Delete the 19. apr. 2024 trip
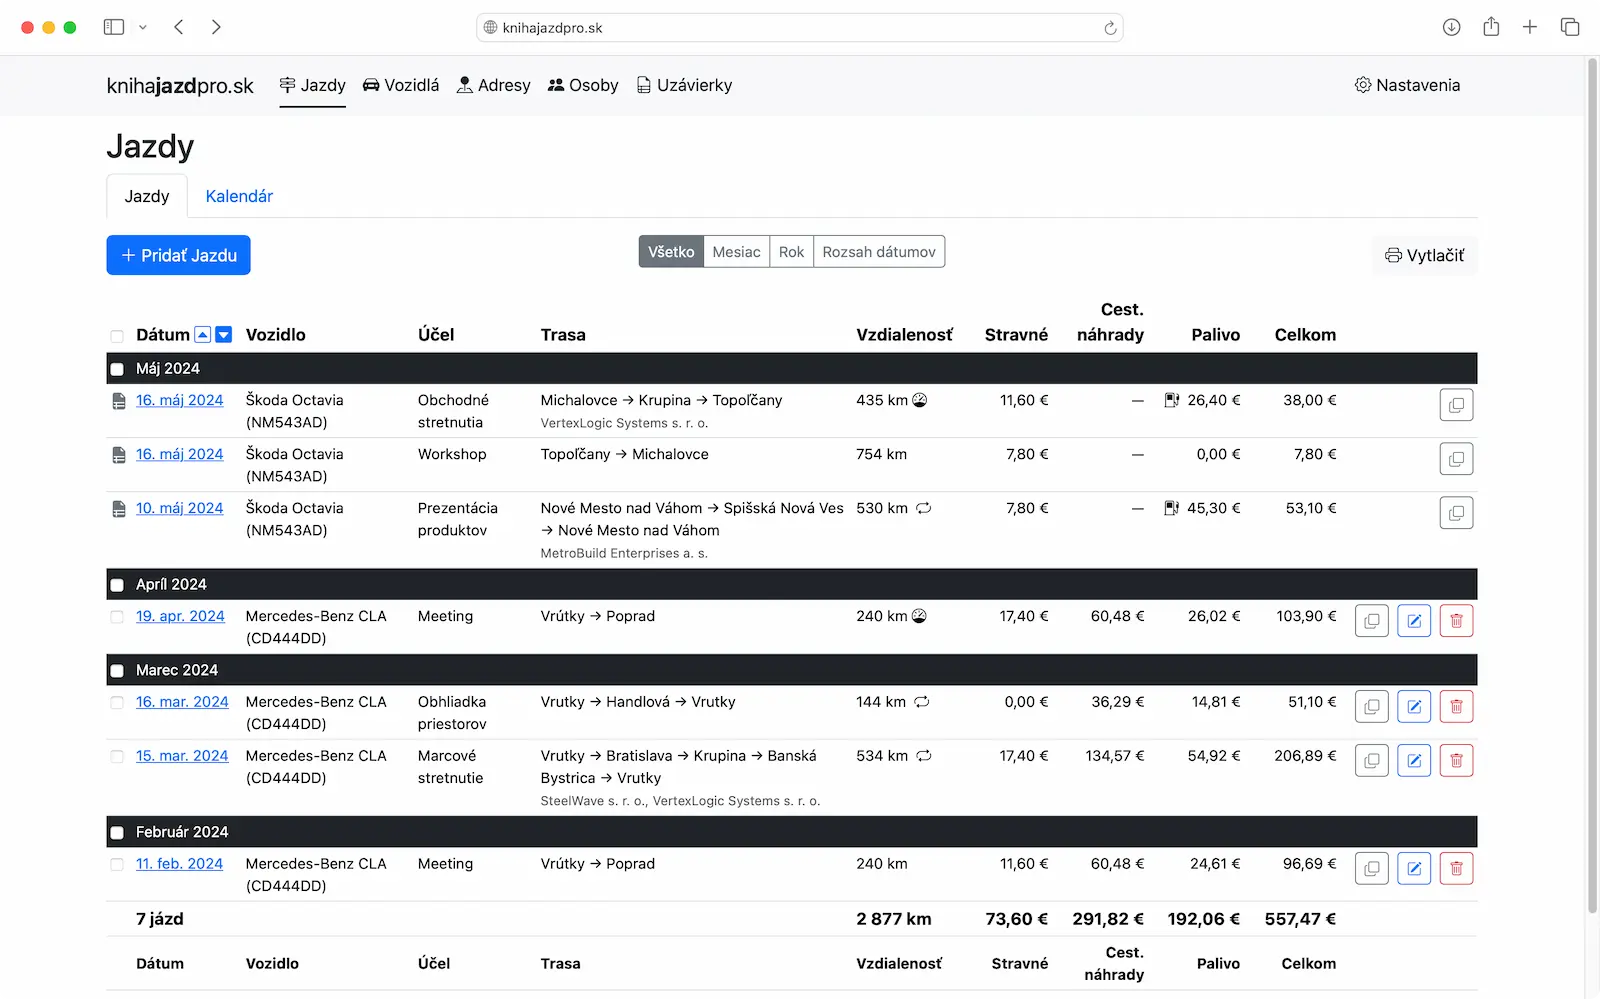 pos(1456,621)
